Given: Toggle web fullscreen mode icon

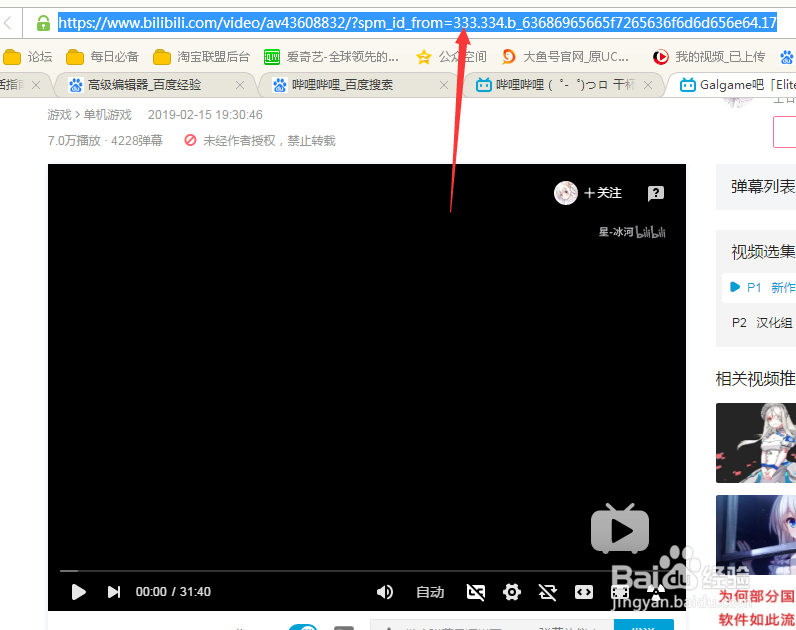Looking at the screenshot, I should (x=620, y=592).
